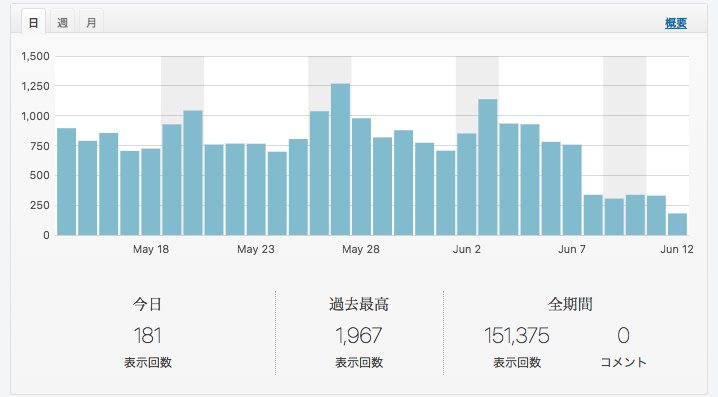Click the May 19 bar above 1,000
The height and width of the screenshot is (397, 718).
pyautogui.click(x=193, y=173)
